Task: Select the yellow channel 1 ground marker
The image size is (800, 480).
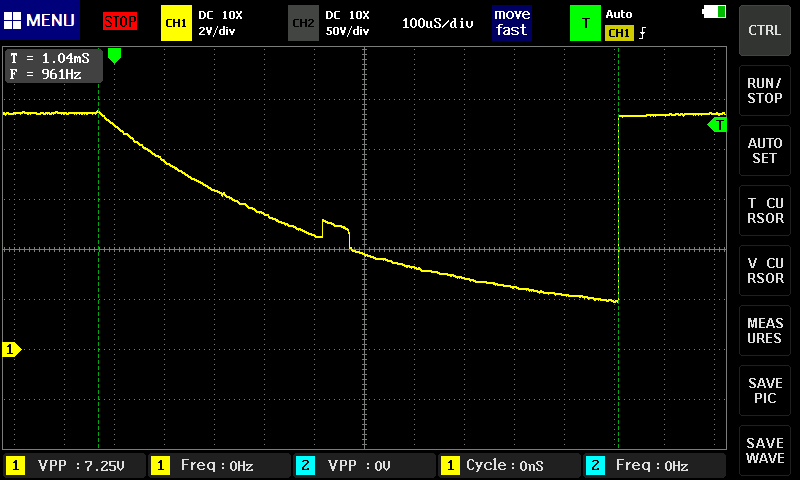Action: pos(11,349)
